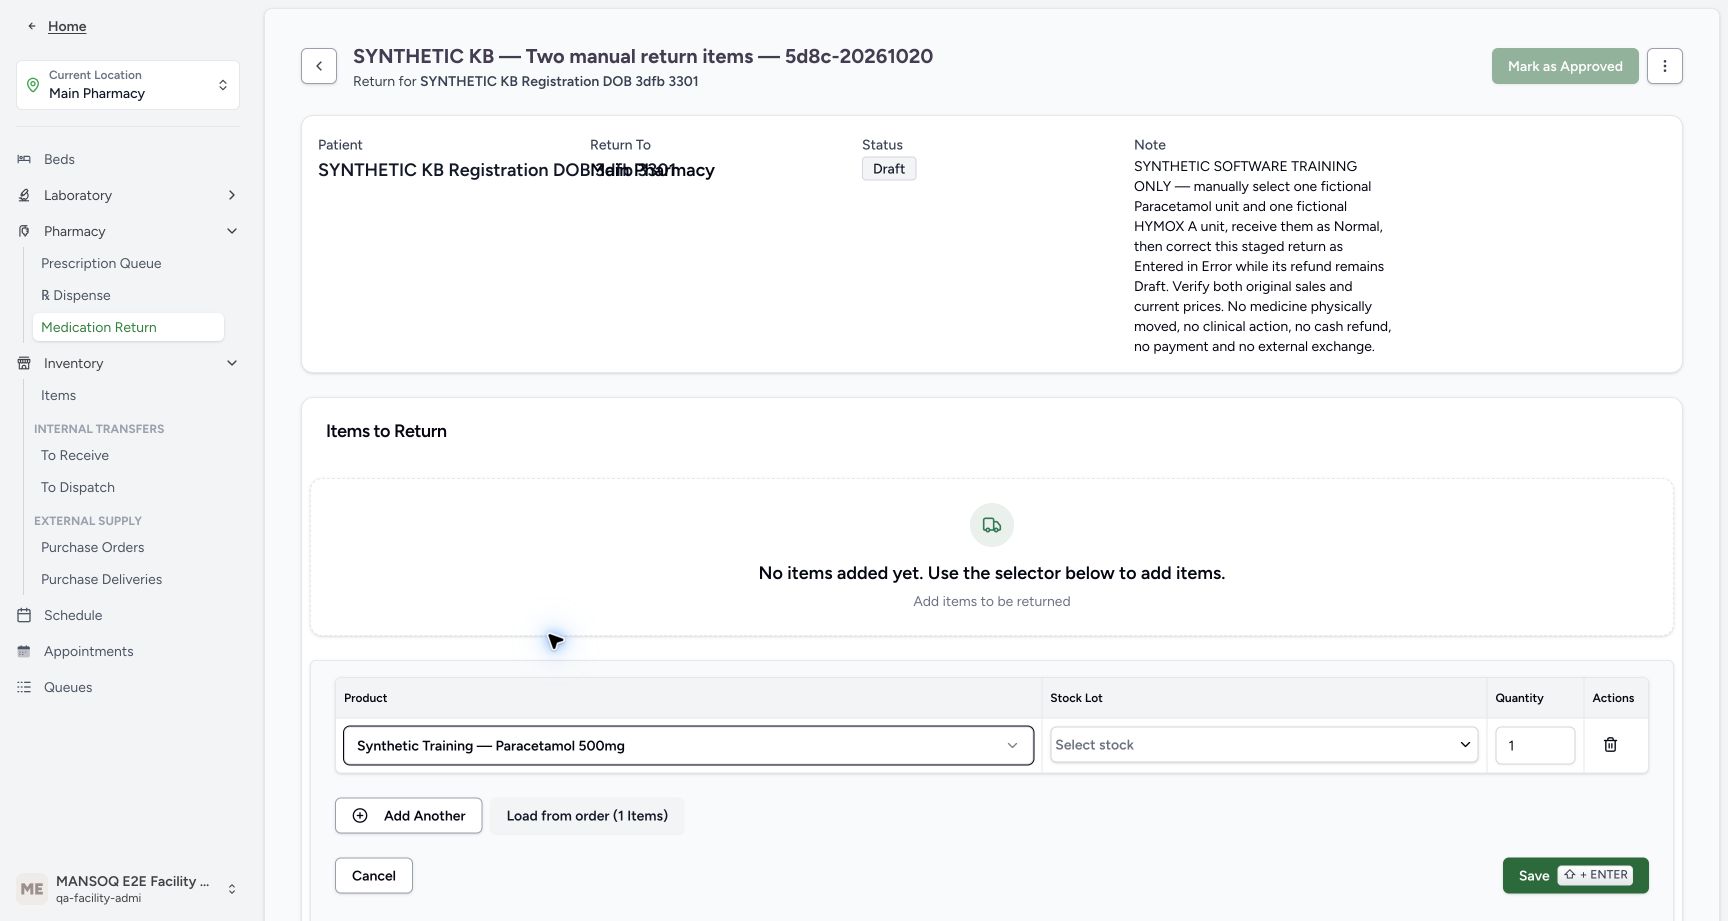This screenshot has width=1728, height=921.
Task: Collapse the Inventory menu chevron
Action: [x=232, y=363]
